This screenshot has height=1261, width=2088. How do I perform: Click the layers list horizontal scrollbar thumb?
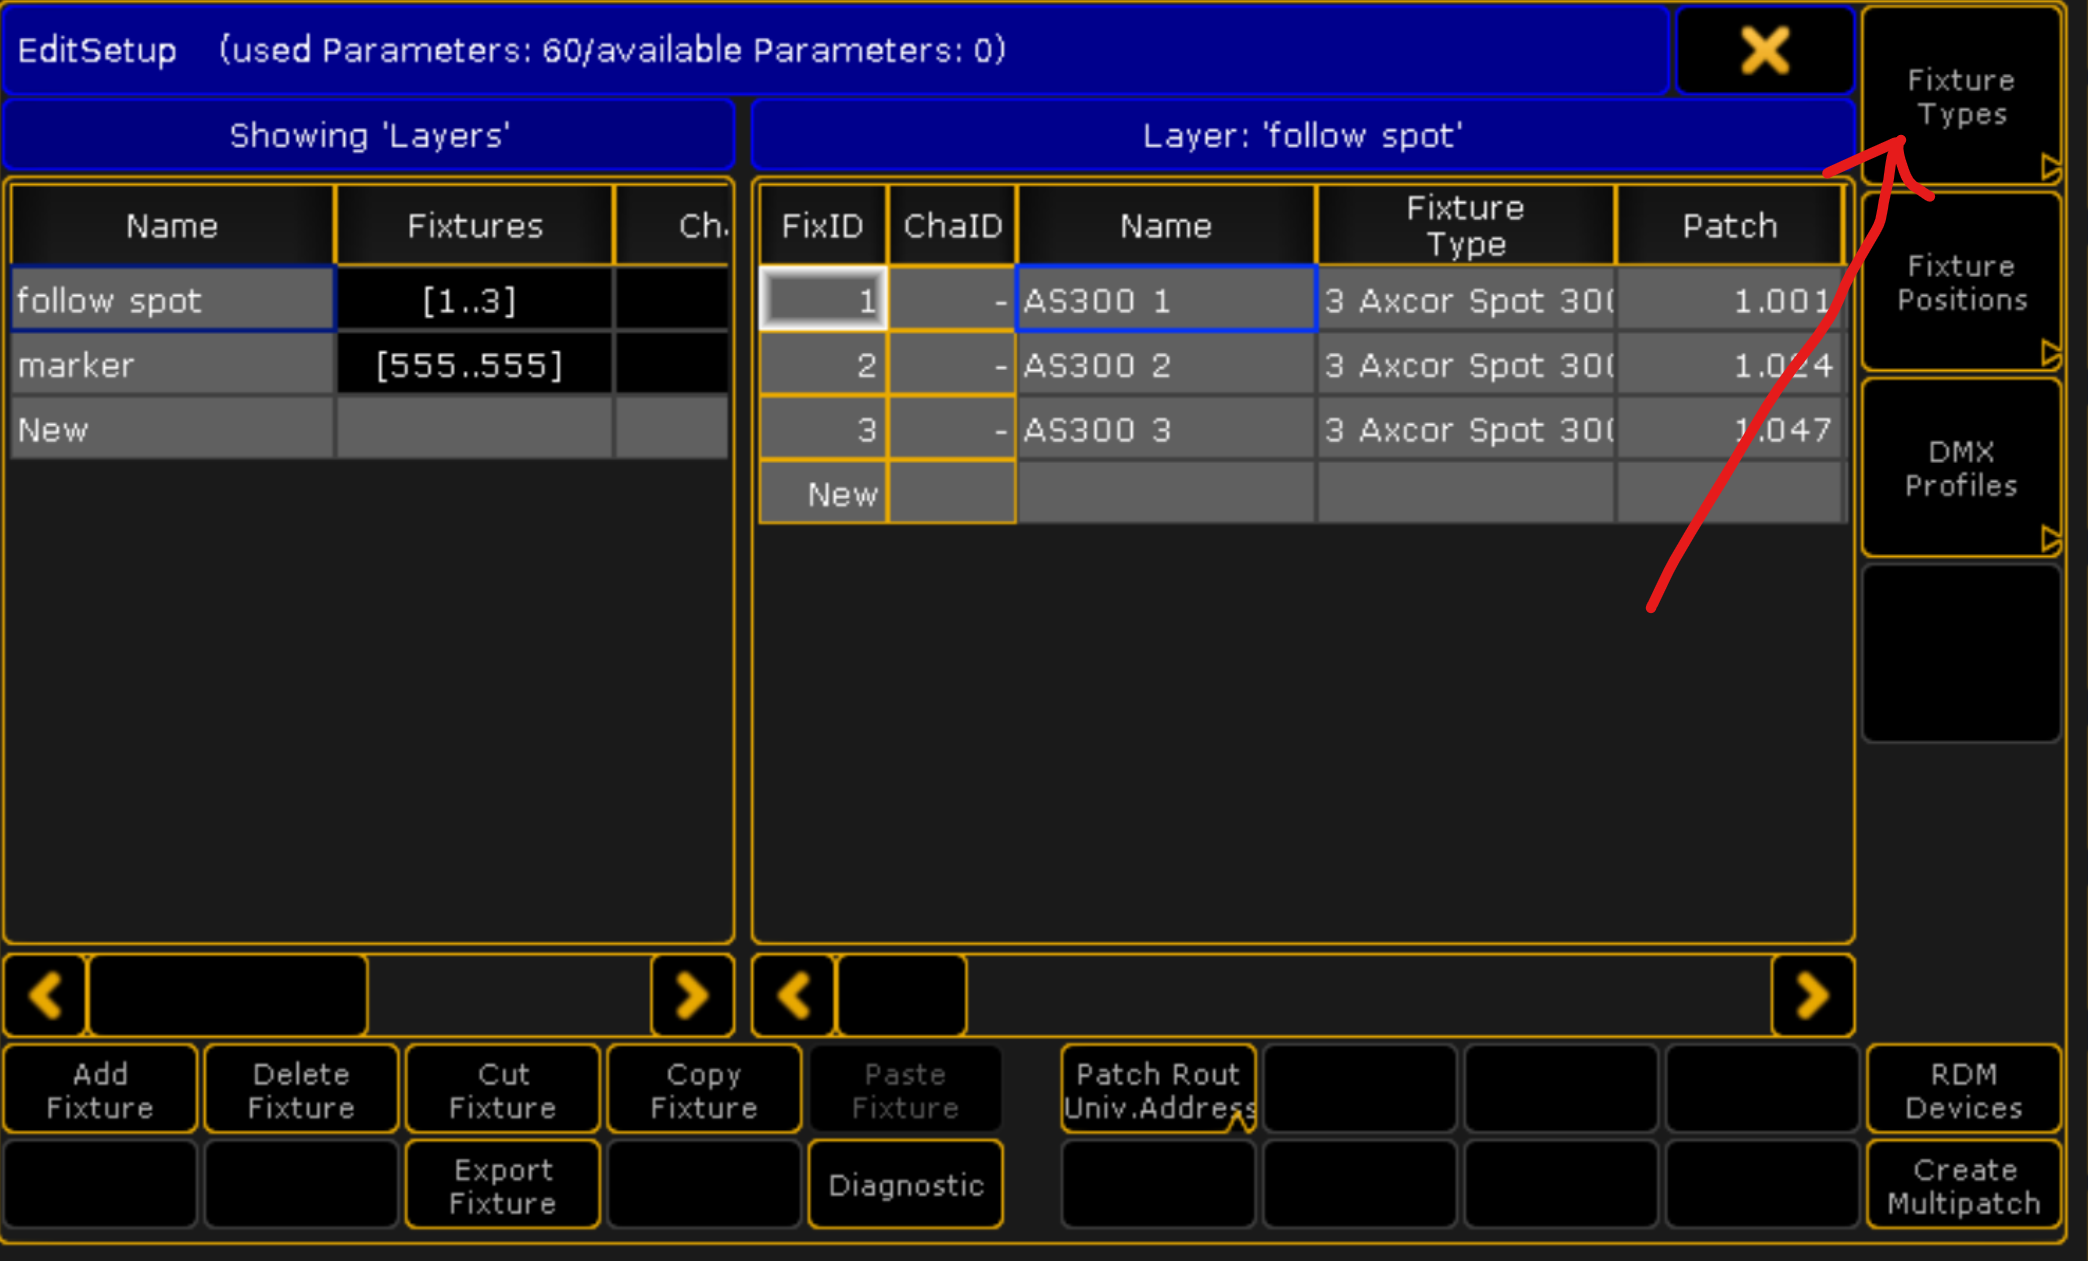[x=228, y=995]
